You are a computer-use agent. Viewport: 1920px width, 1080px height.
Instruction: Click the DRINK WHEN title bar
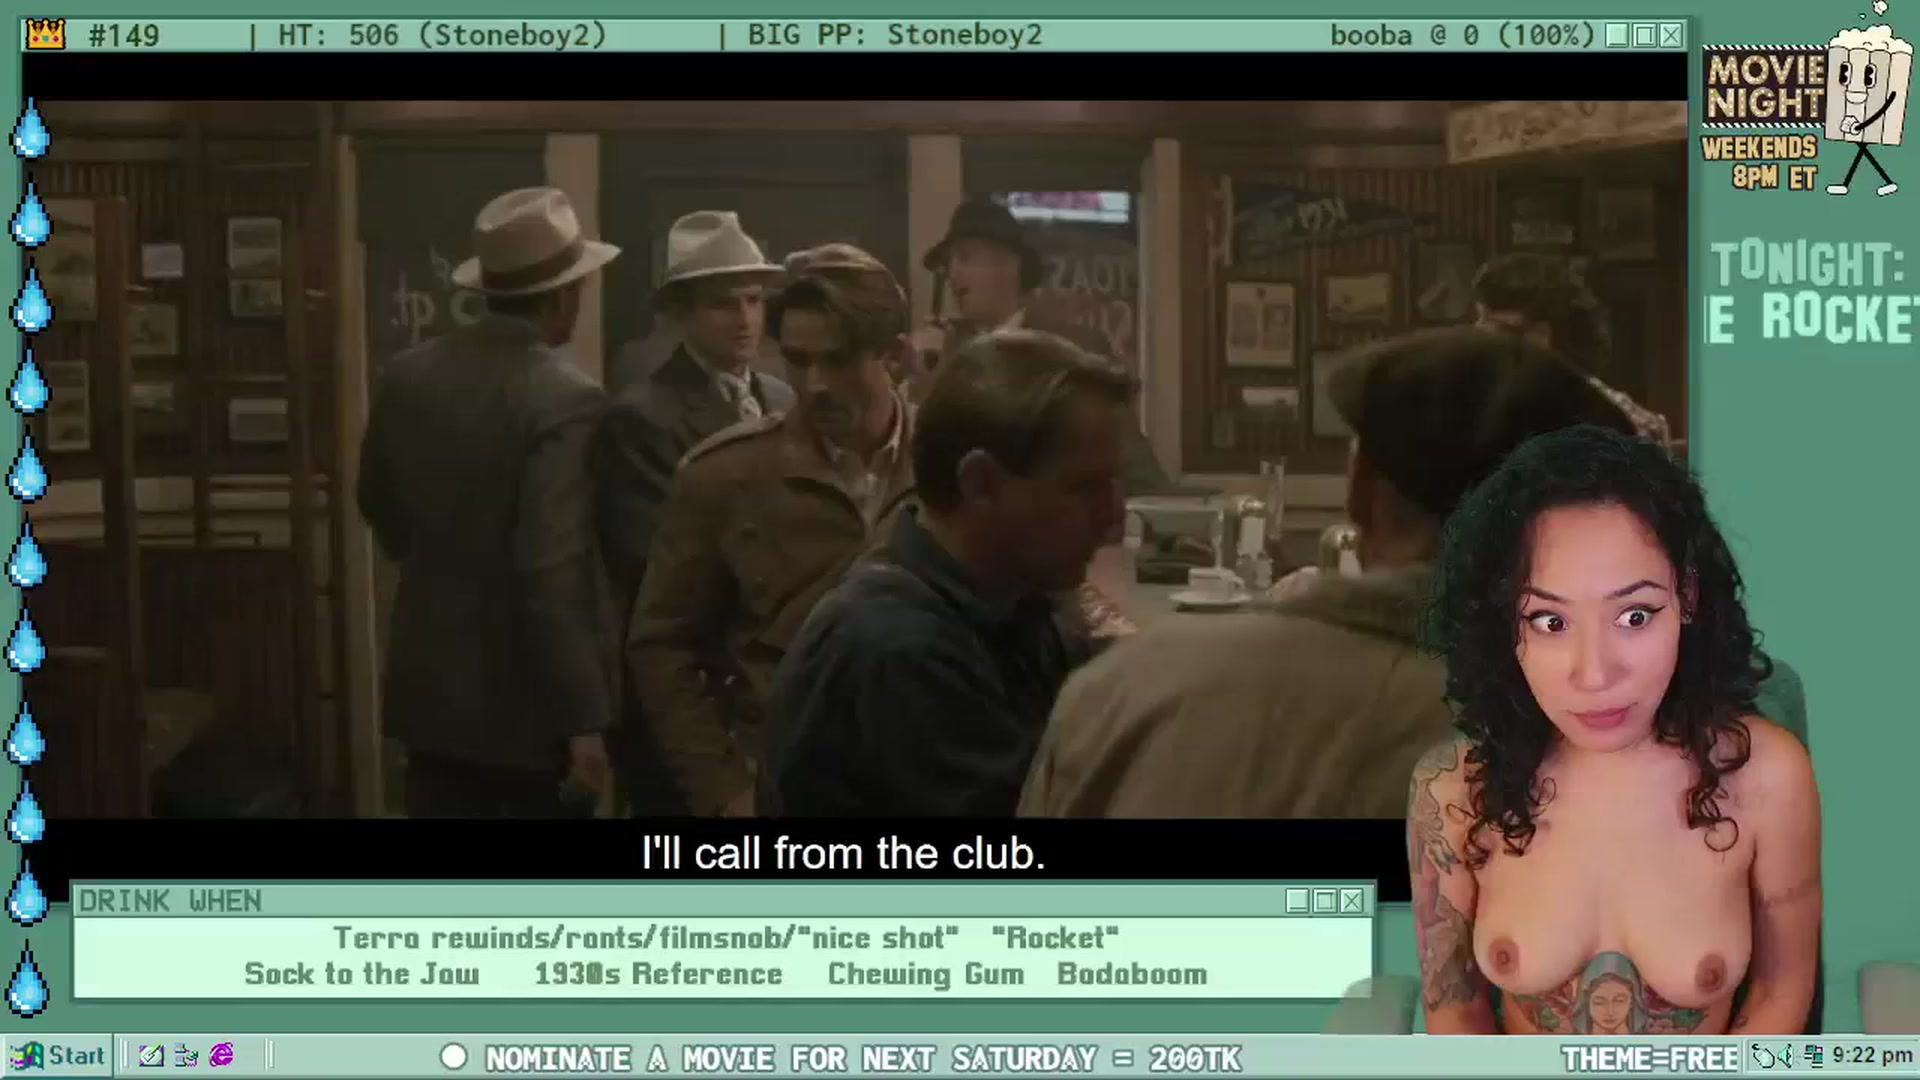point(680,901)
